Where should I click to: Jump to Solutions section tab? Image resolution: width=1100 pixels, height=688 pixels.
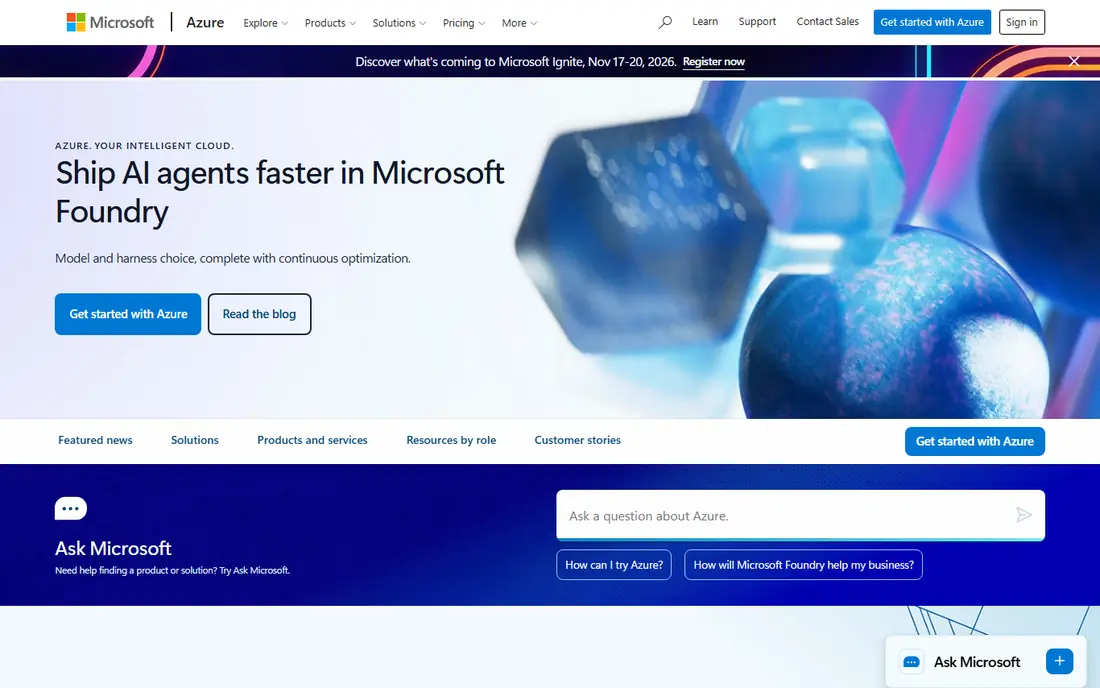(194, 440)
